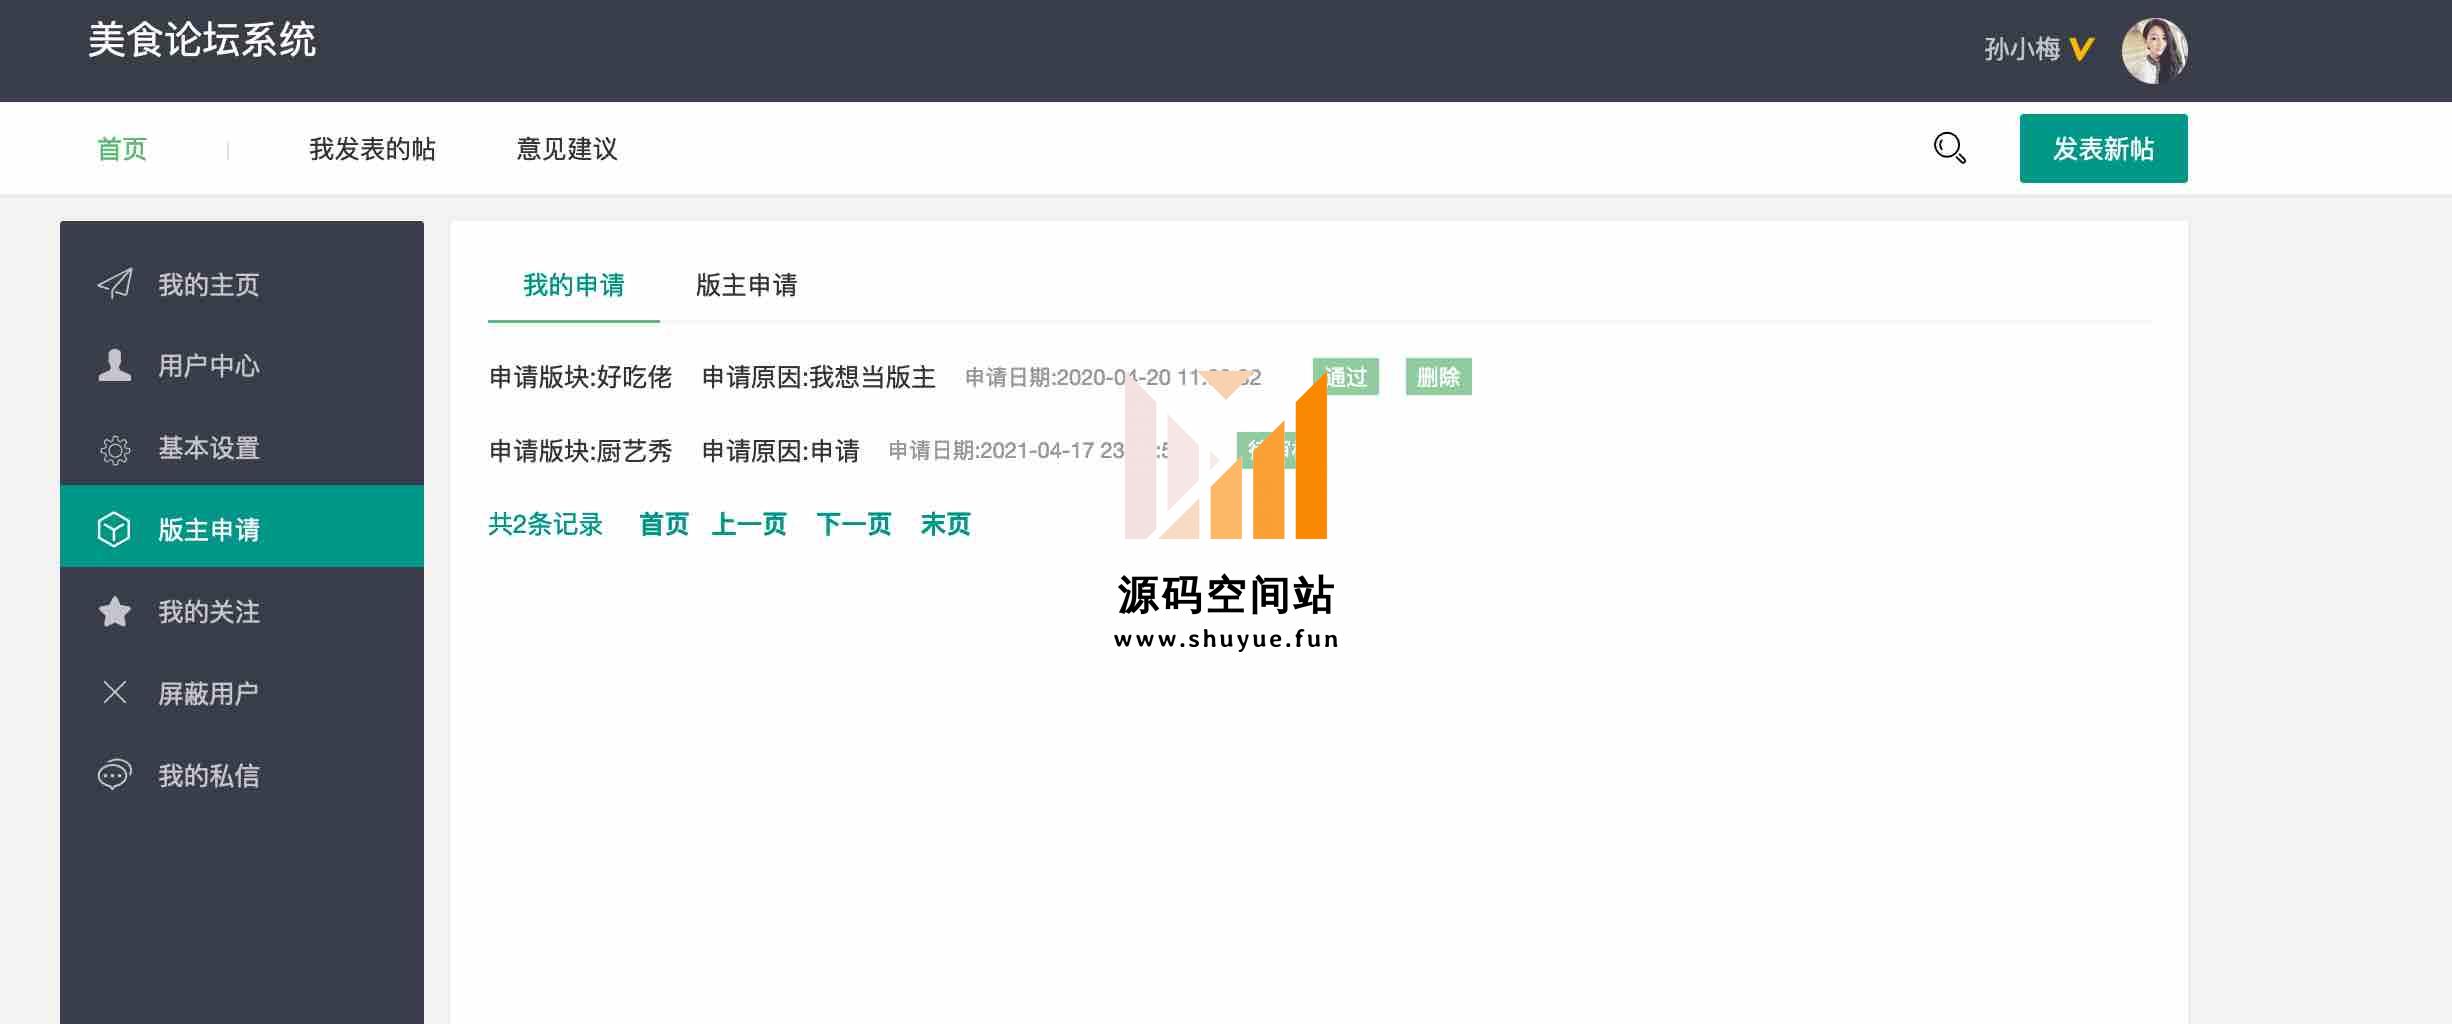This screenshot has width=2452, height=1024.
Task: Open search with the magnifier icon
Action: point(1949,148)
